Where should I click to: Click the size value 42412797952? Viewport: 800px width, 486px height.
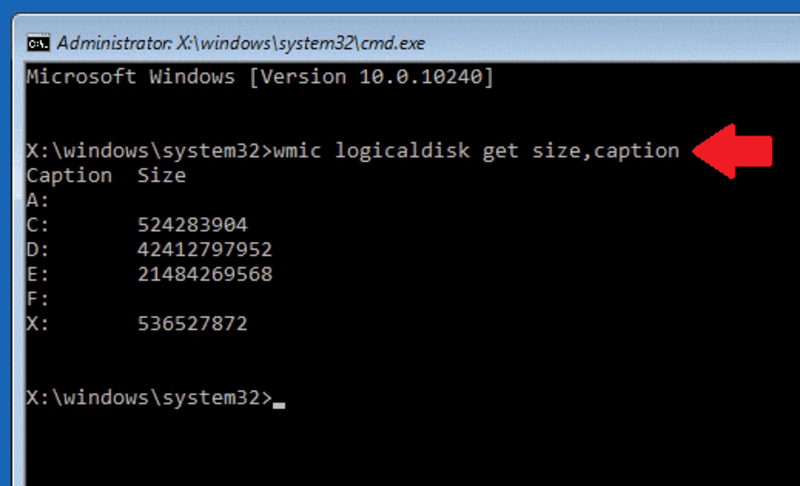tap(205, 250)
